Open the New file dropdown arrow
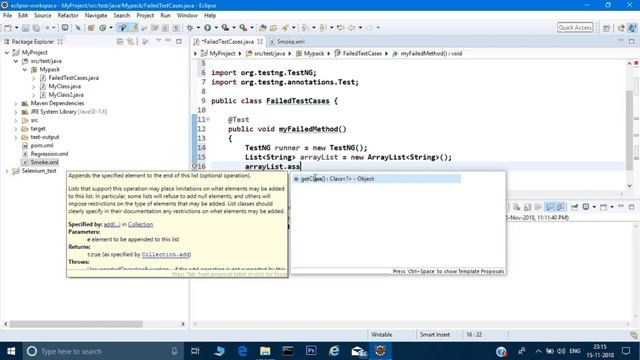Screen dimensions: 640x360 (16, 28)
